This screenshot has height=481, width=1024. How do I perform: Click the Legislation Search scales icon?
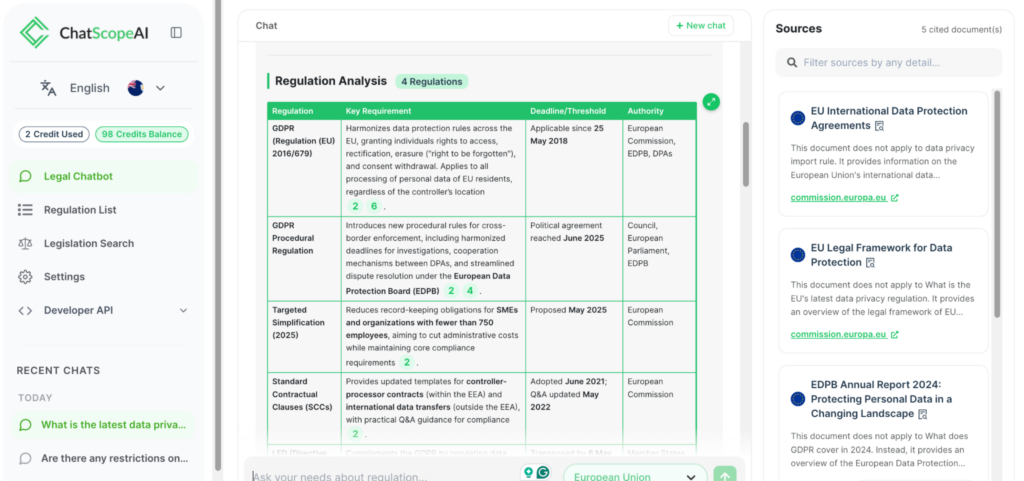pyautogui.click(x=25, y=243)
